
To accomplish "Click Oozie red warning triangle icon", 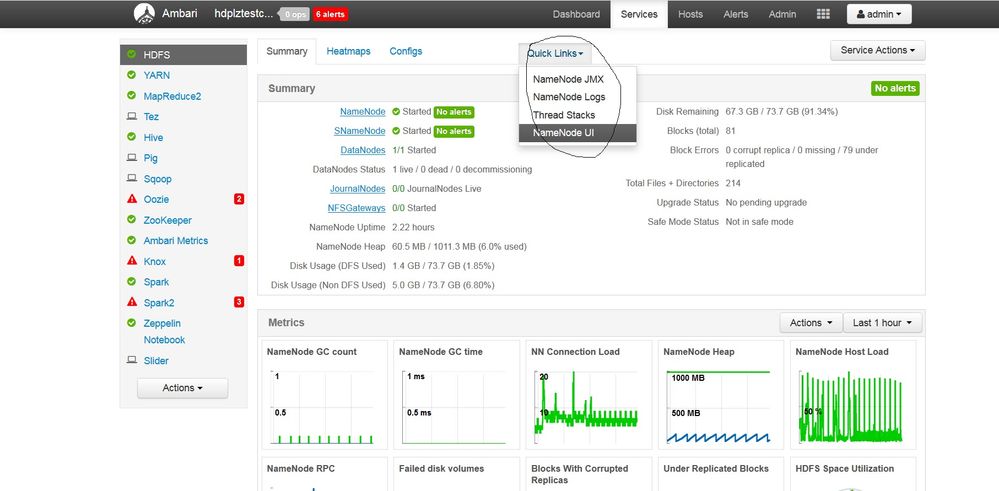I will click(132, 199).
